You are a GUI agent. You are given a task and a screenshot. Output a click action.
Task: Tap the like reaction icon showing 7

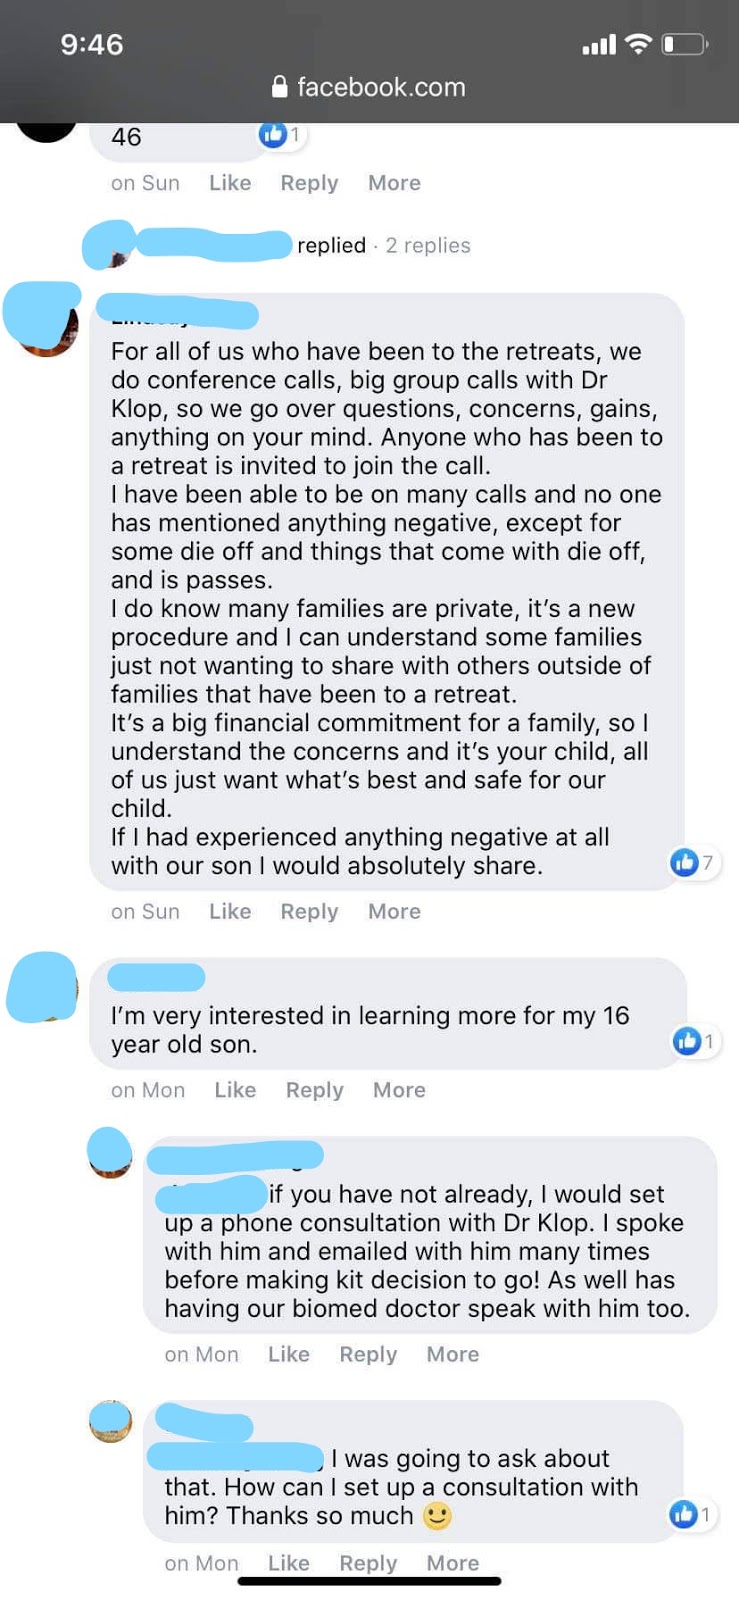pos(685,862)
